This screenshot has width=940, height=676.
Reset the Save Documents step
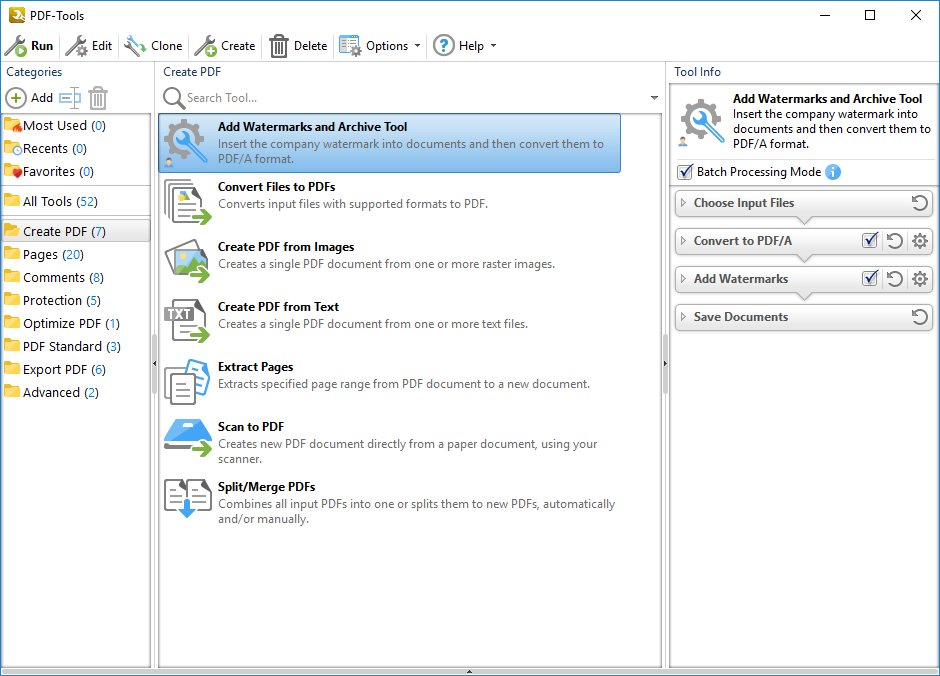[x=920, y=317]
